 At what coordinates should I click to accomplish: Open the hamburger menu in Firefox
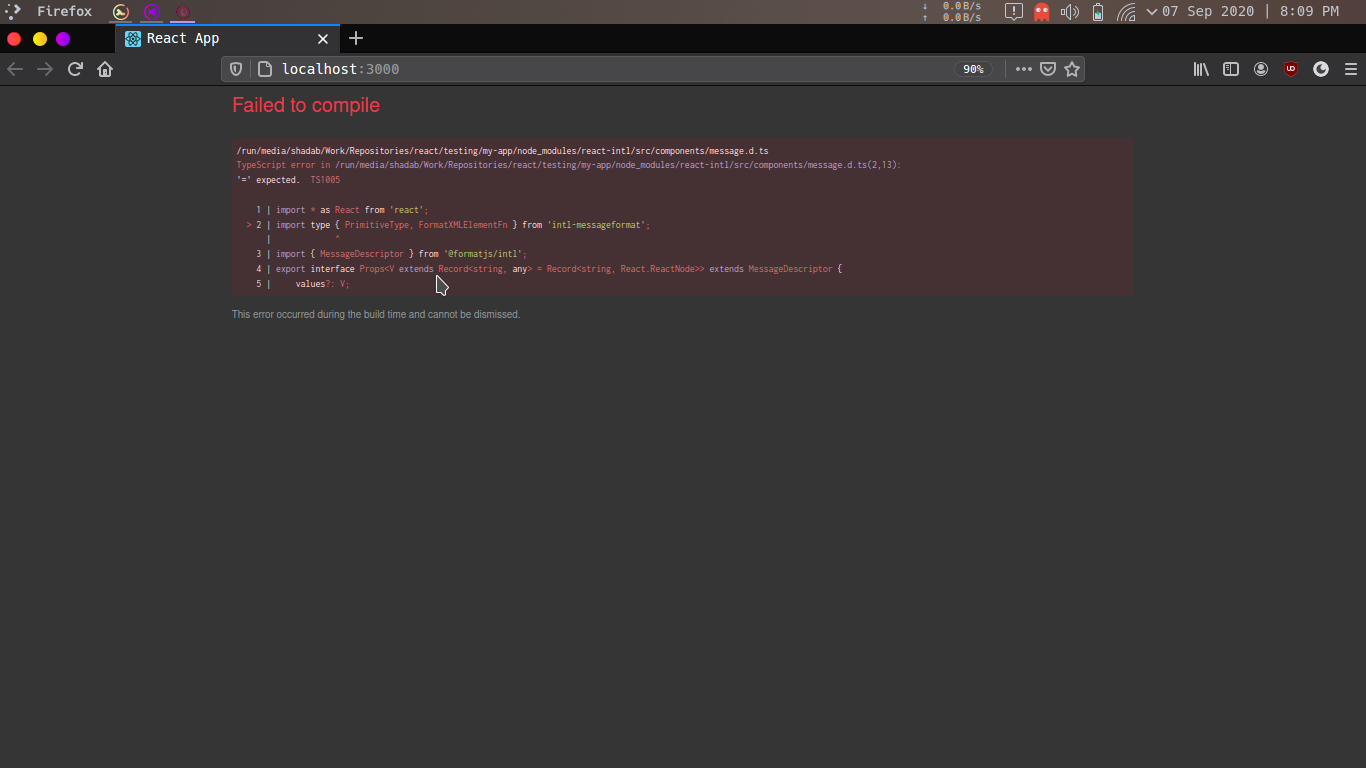coord(1350,69)
